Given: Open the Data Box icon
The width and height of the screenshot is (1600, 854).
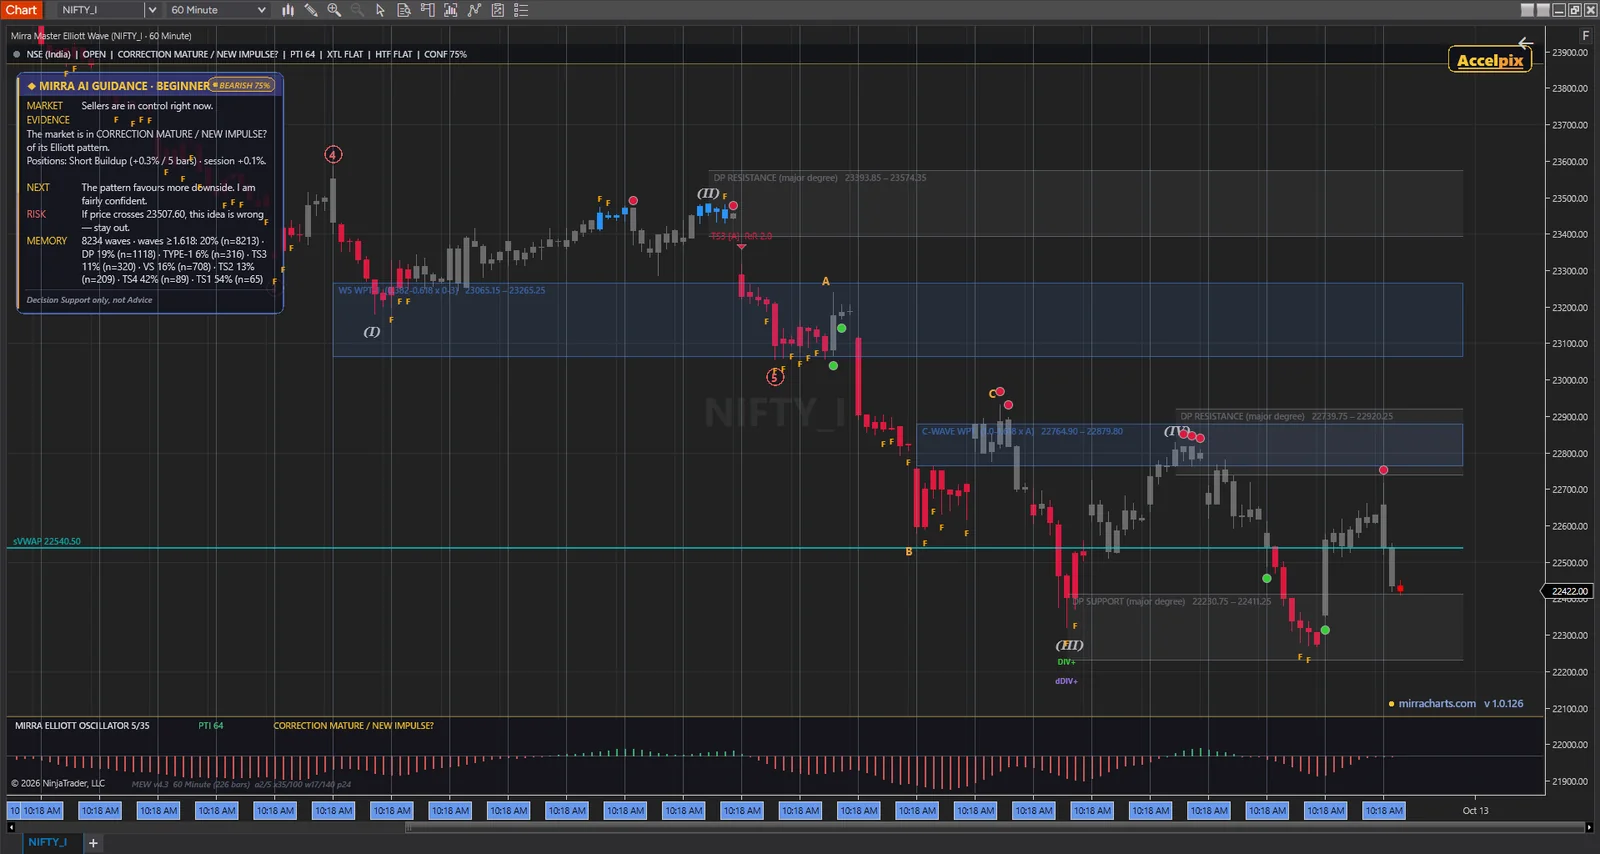Looking at the screenshot, I should point(404,10).
